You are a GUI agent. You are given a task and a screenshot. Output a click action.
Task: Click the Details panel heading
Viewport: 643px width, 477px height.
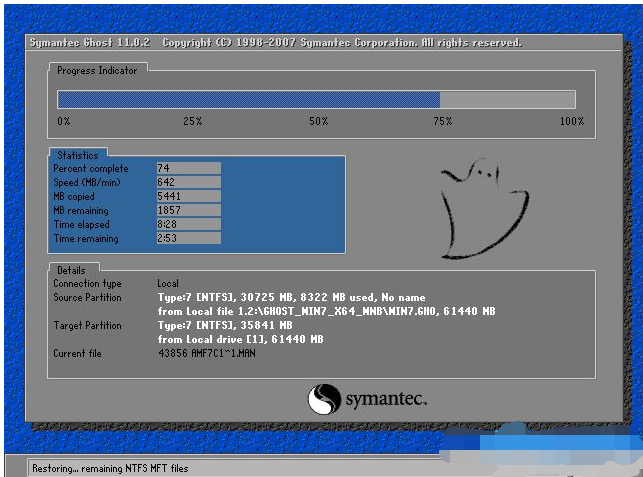pos(71,270)
